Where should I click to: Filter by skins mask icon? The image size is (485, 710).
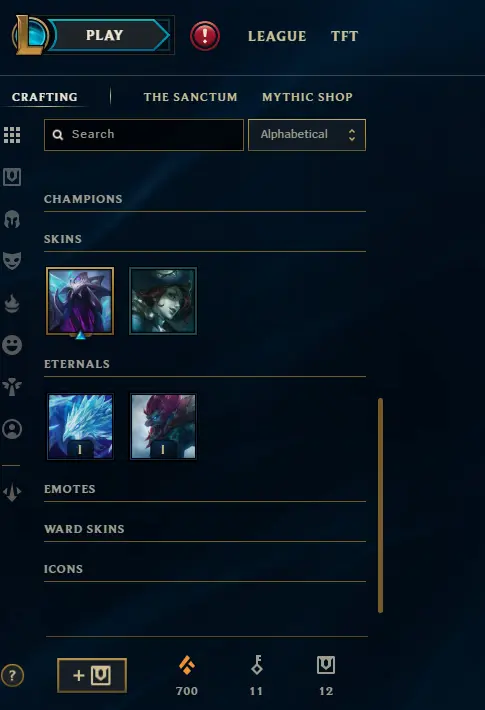click(12, 261)
